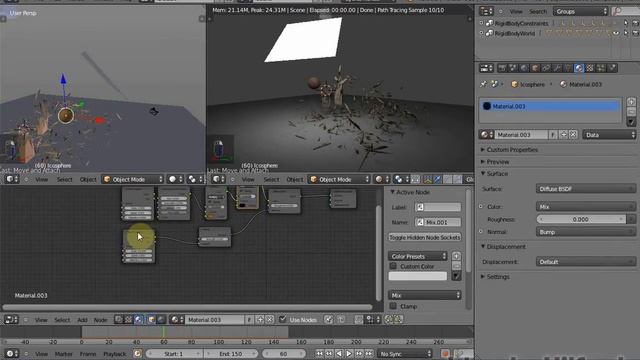This screenshot has width=640, height=360.
Task: Add a color preset with the plus
Action: point(456,256)
